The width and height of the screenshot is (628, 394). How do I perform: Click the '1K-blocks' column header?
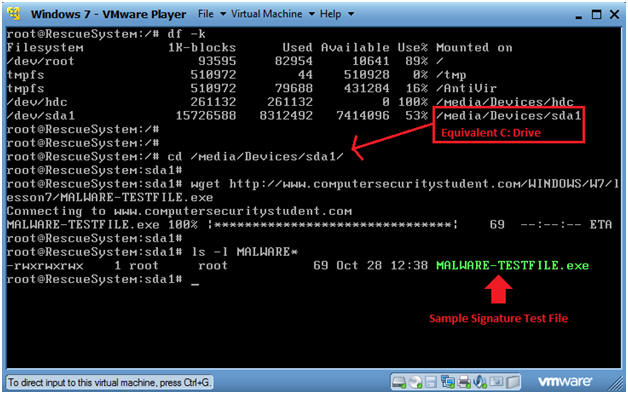click(x=202, y=48)
